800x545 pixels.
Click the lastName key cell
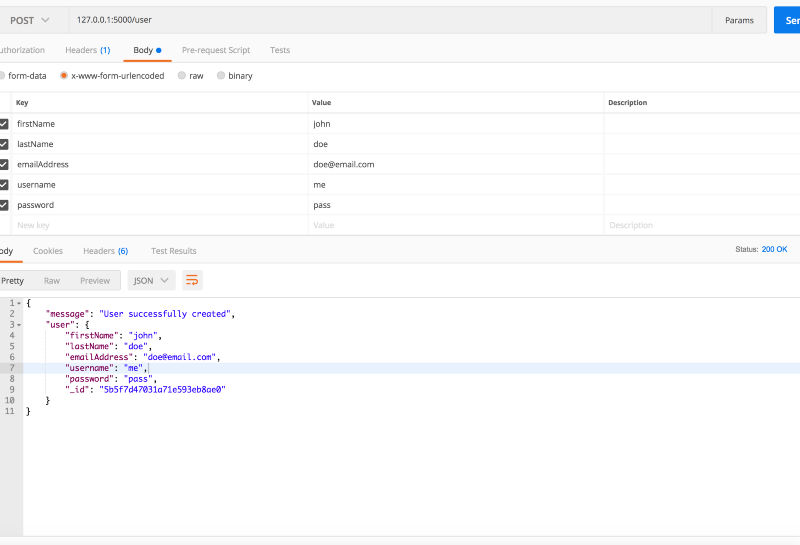tap(159, 144)
